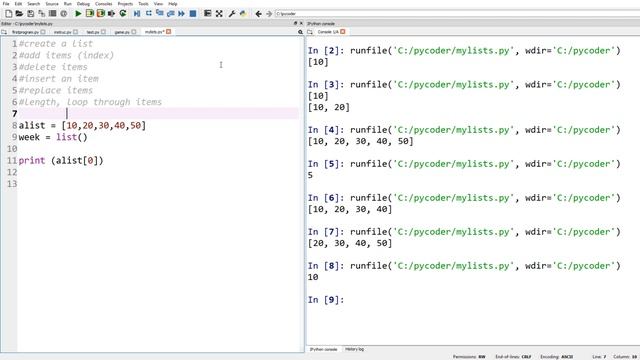Open the Consoles menu
This screenshot has width=640, height=360.
pyautogui.click(x=104, y=4)
